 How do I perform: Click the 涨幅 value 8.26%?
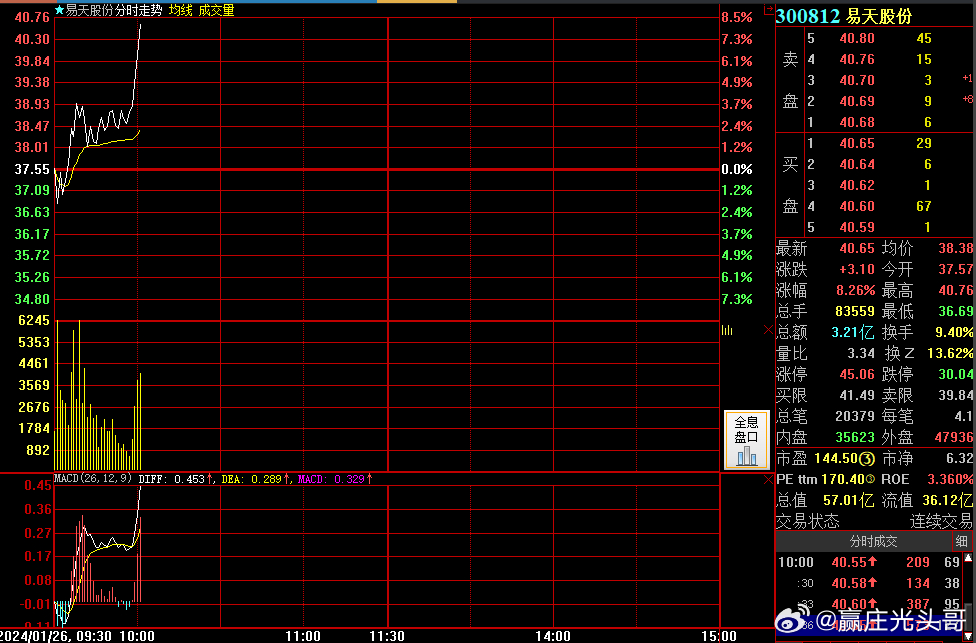pyautogui.click(x=856, y=291)
